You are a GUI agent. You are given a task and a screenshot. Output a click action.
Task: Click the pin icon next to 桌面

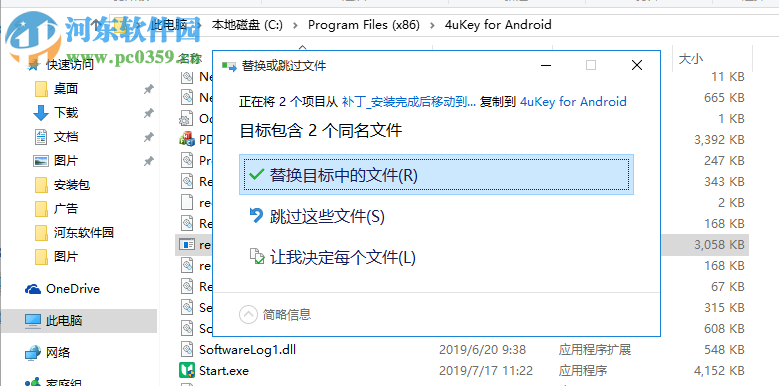pyautogui.click(x=148, y=89)
